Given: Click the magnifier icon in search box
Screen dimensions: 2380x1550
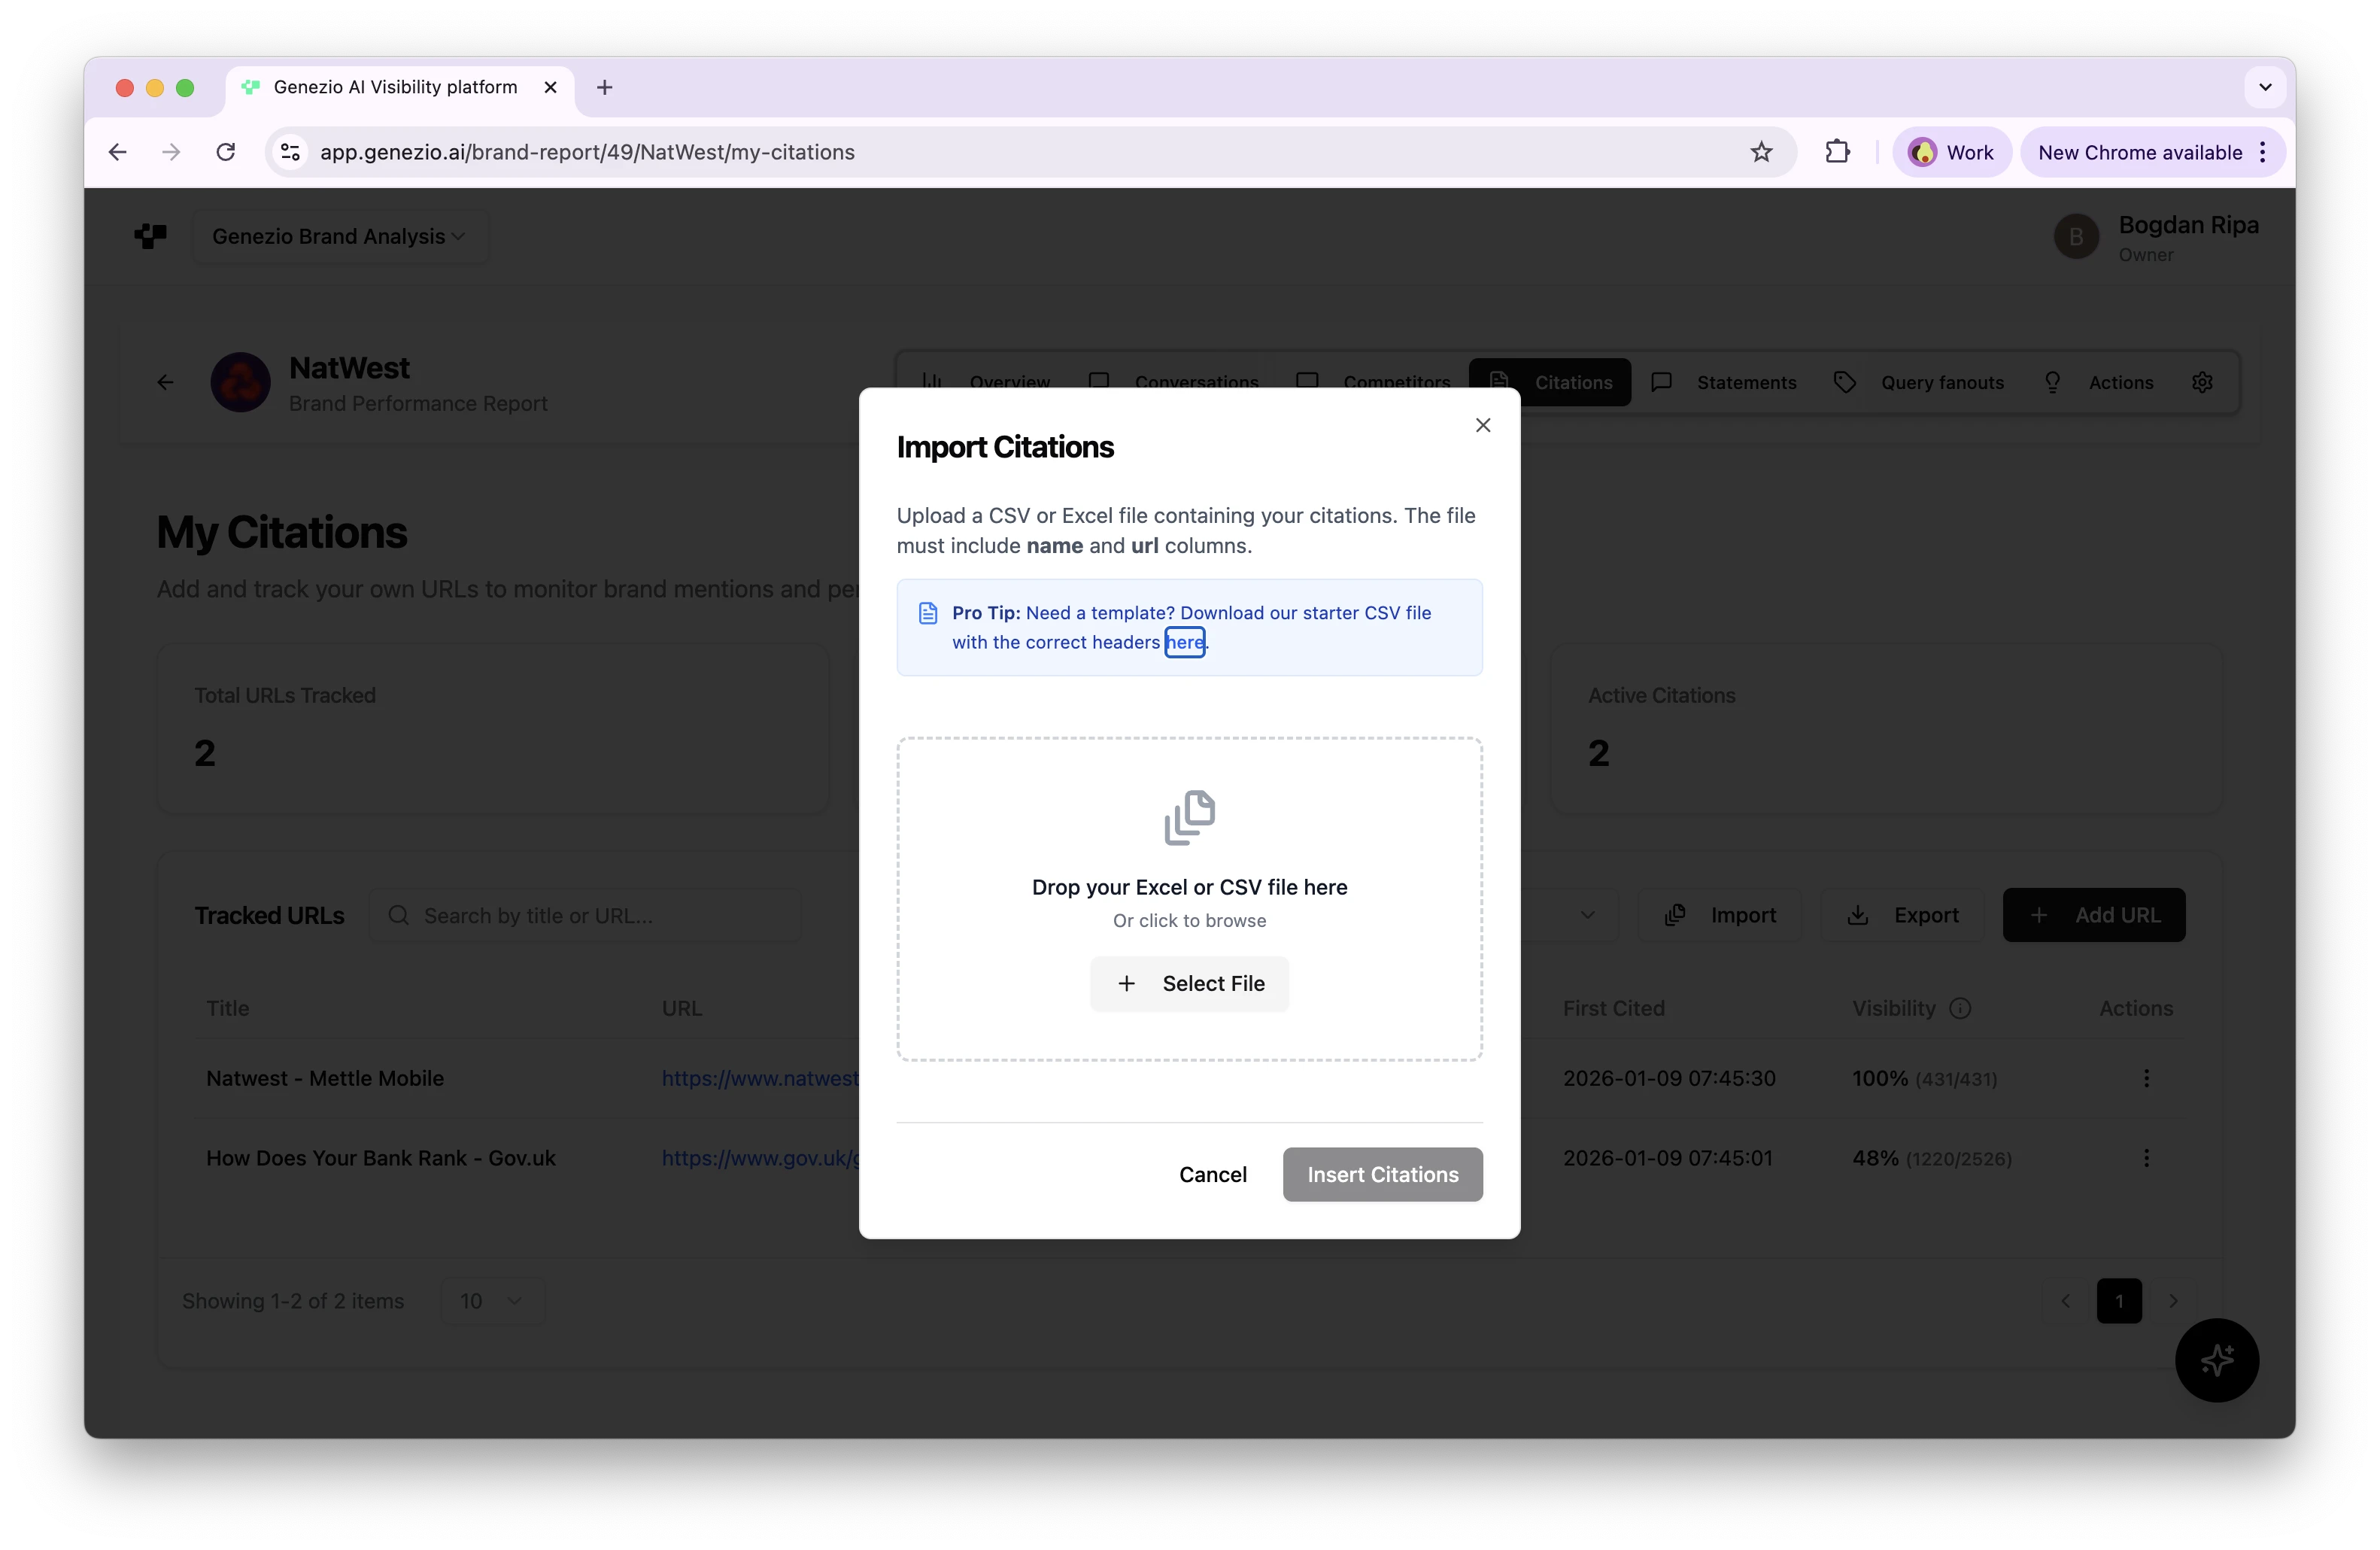Looking at the screenshot, I should tap(399, 915).
